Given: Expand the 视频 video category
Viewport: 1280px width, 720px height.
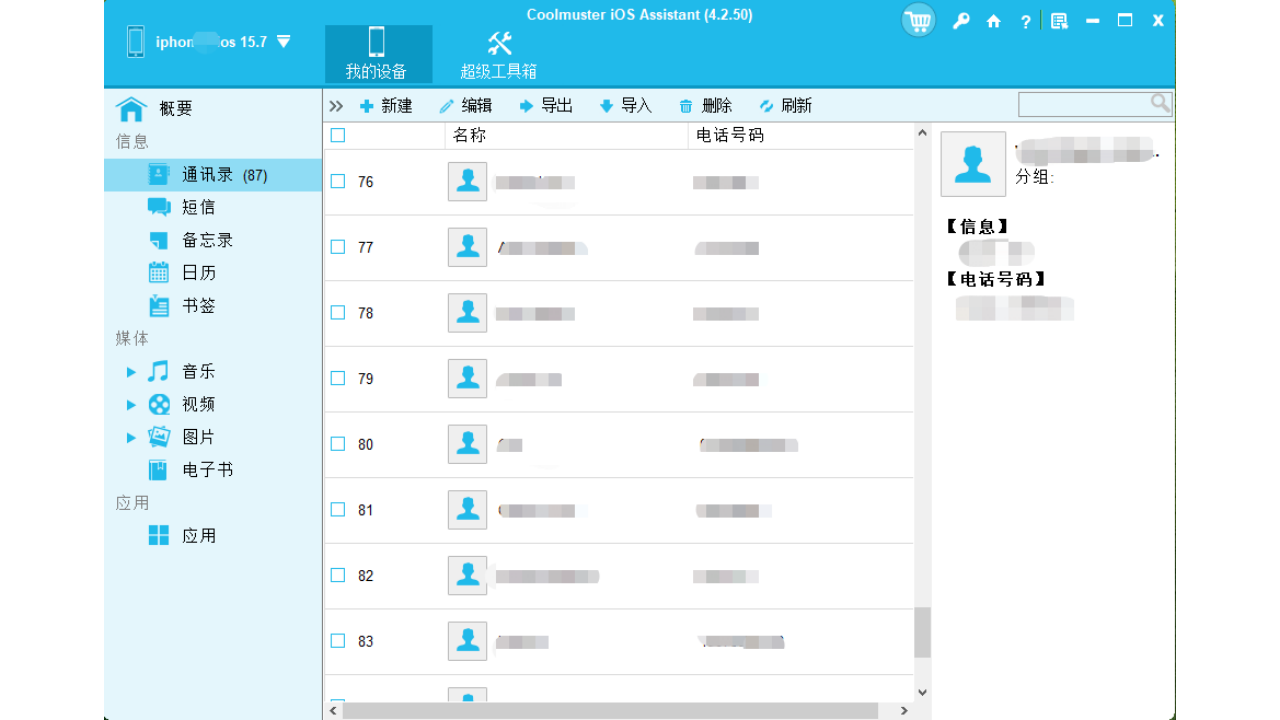Looking at the screenshot, I should pyautogui.click(x=131, y=404).
